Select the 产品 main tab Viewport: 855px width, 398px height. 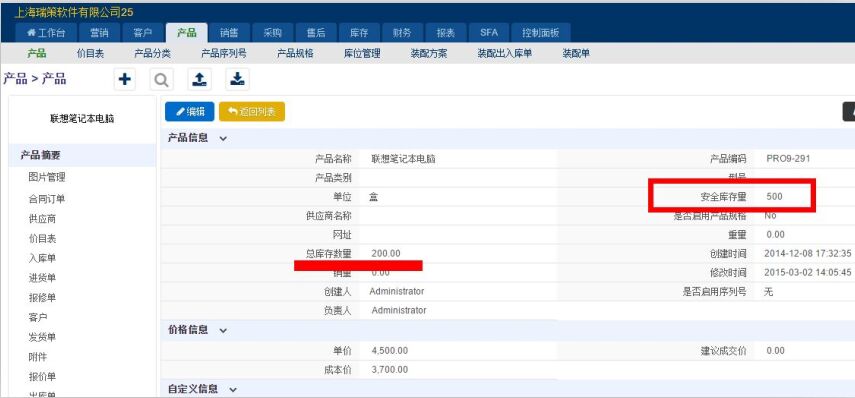186,33
